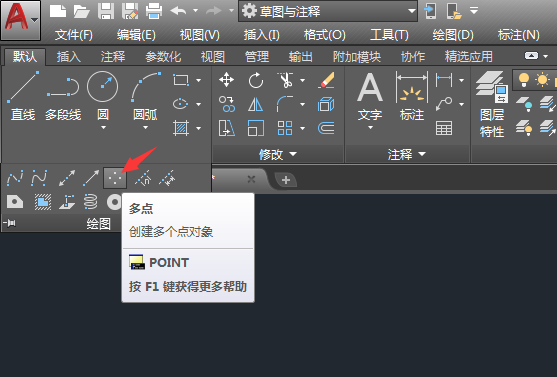Viewport: 557px width, 377px height.
Task: Select the 直线 line tool
Action: click(x=23, y=96)
